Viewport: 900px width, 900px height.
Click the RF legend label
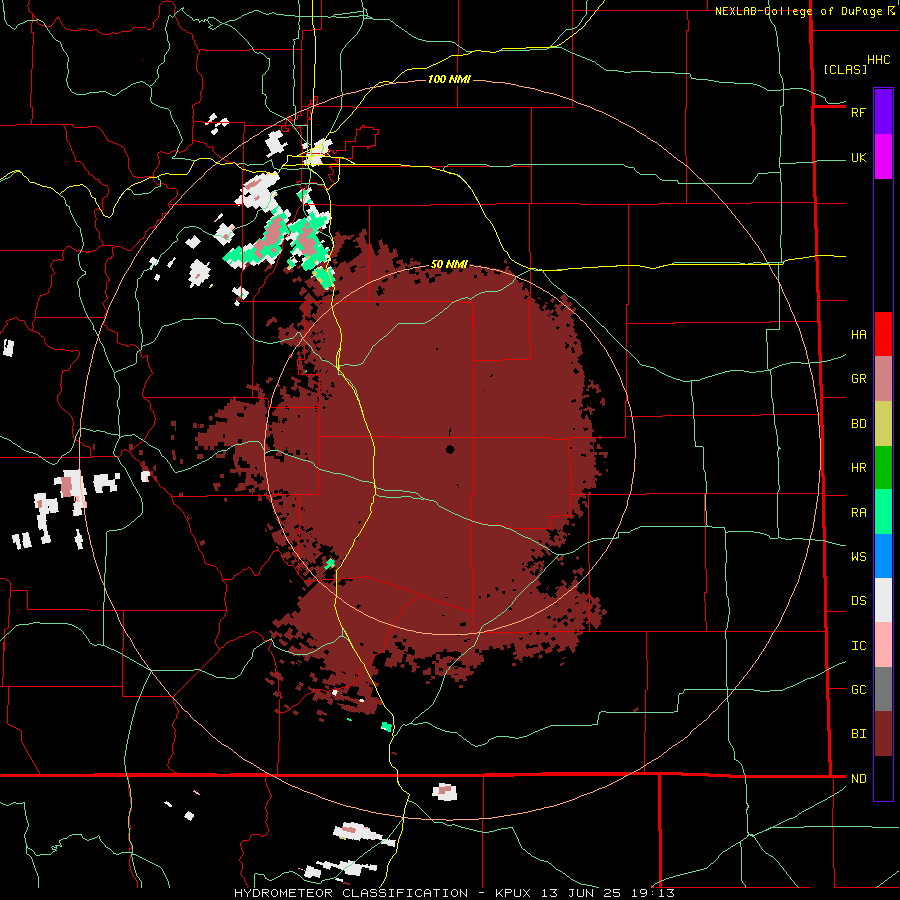(x=858, y=112)
